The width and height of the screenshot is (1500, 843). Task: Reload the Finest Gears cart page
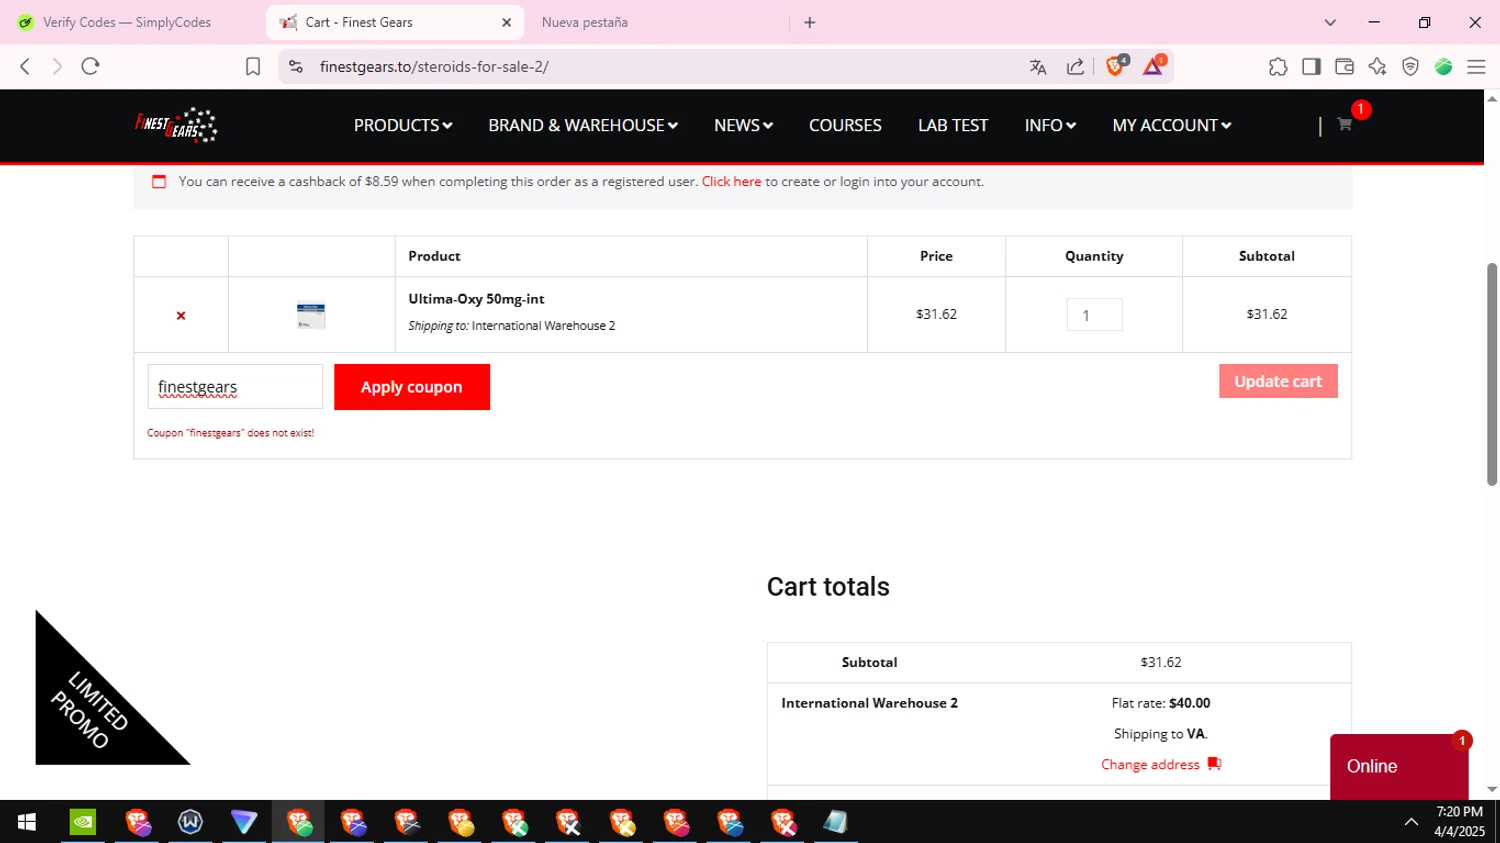point(90,66)
